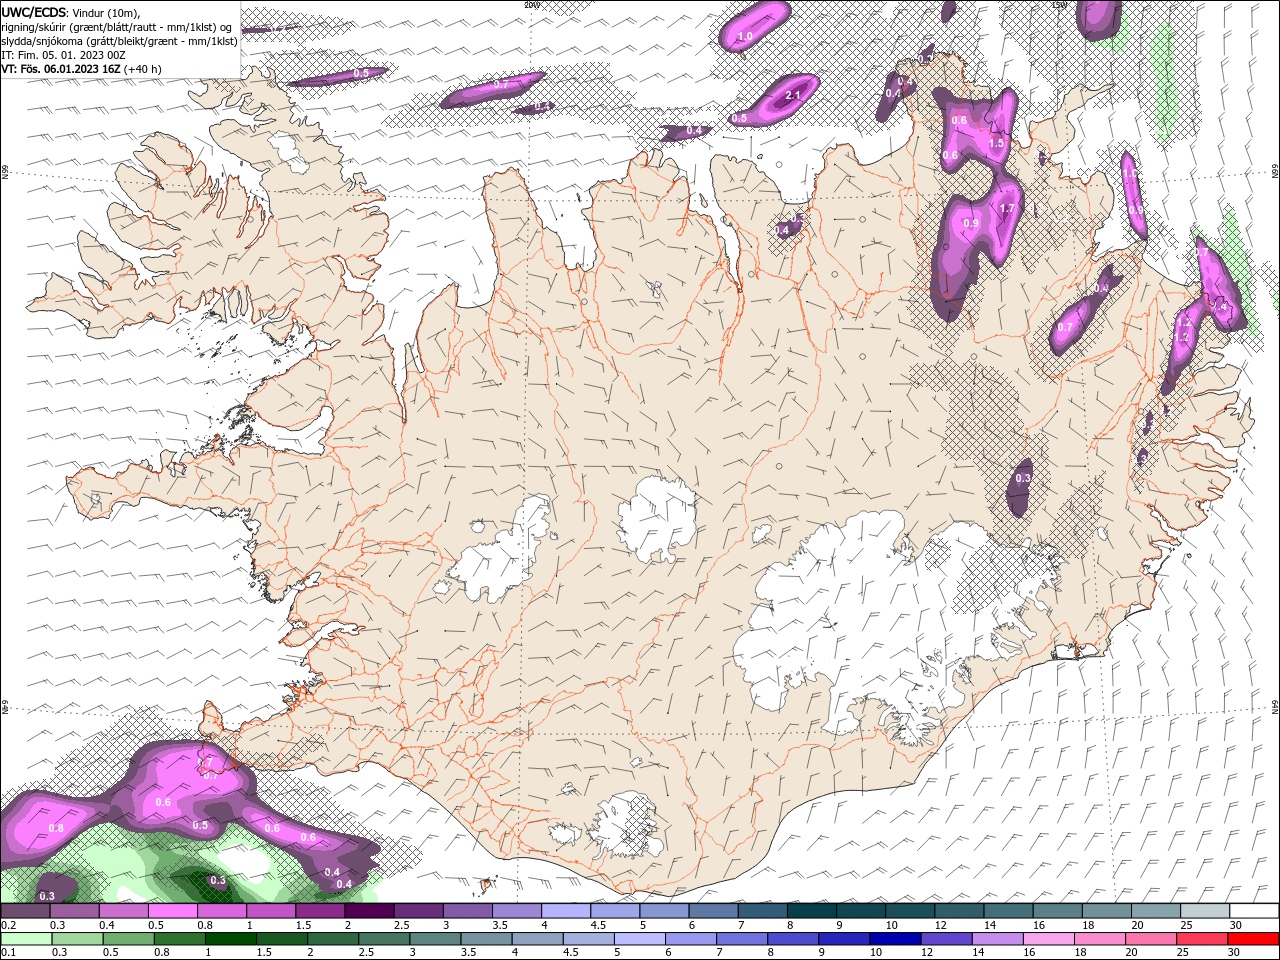Pick the white 30 swatch ending the upper legend row

pos(1253,911)
